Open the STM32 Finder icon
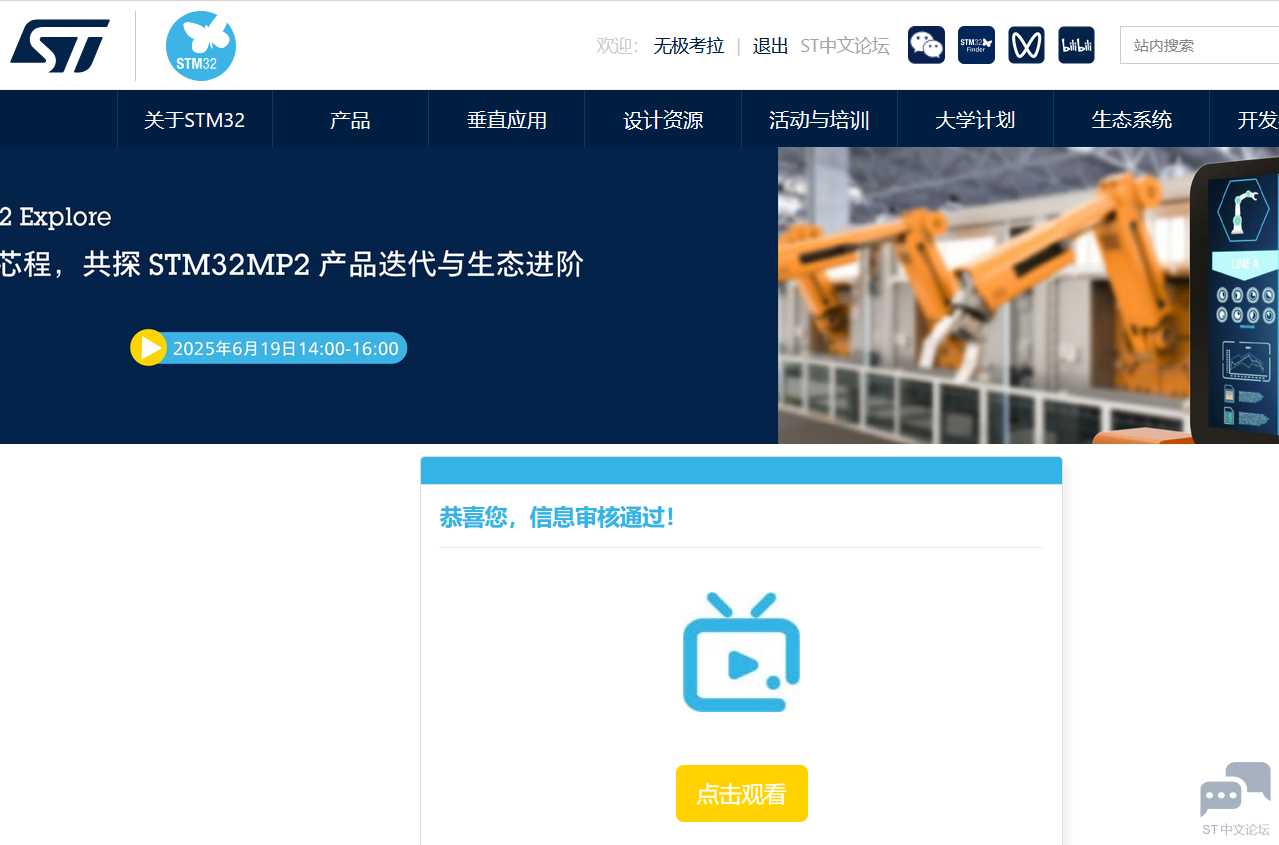This screenshot has height=845, width=1279. pyautogui.click(x=976, y=45)
